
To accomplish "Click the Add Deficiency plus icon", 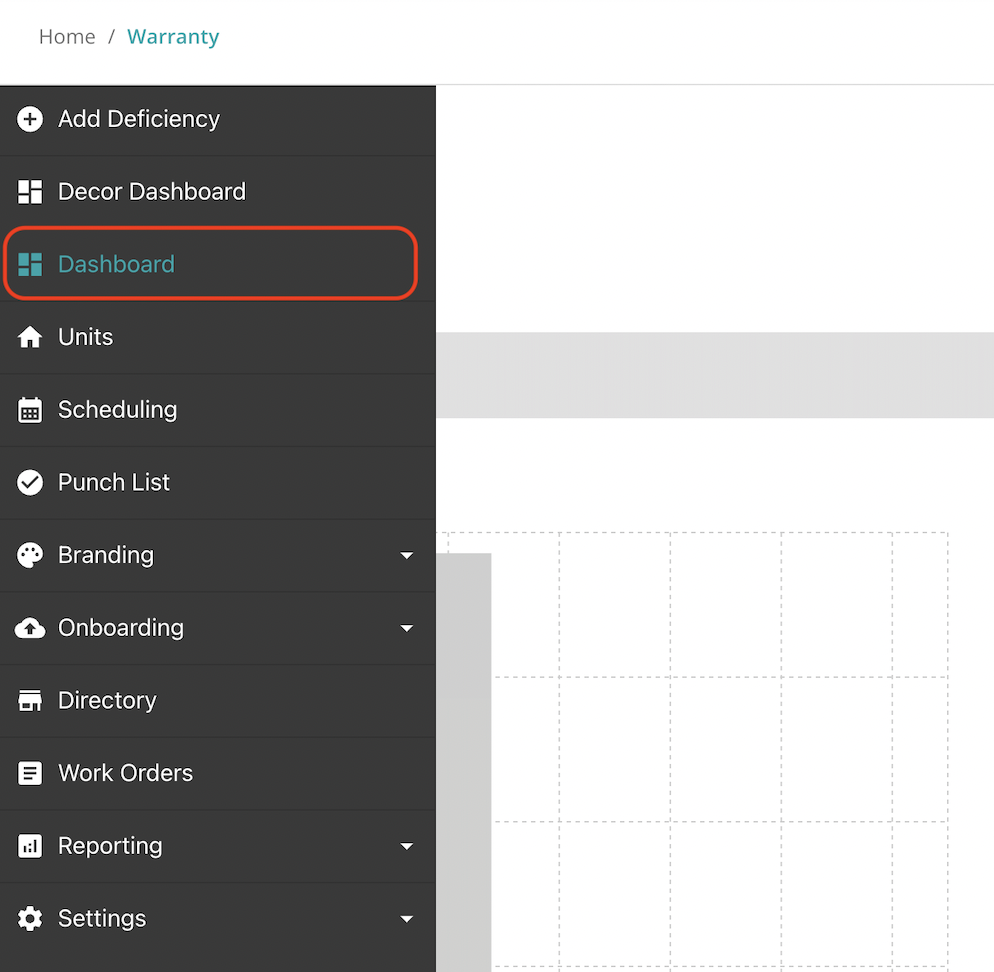I will tap(30, 119).
